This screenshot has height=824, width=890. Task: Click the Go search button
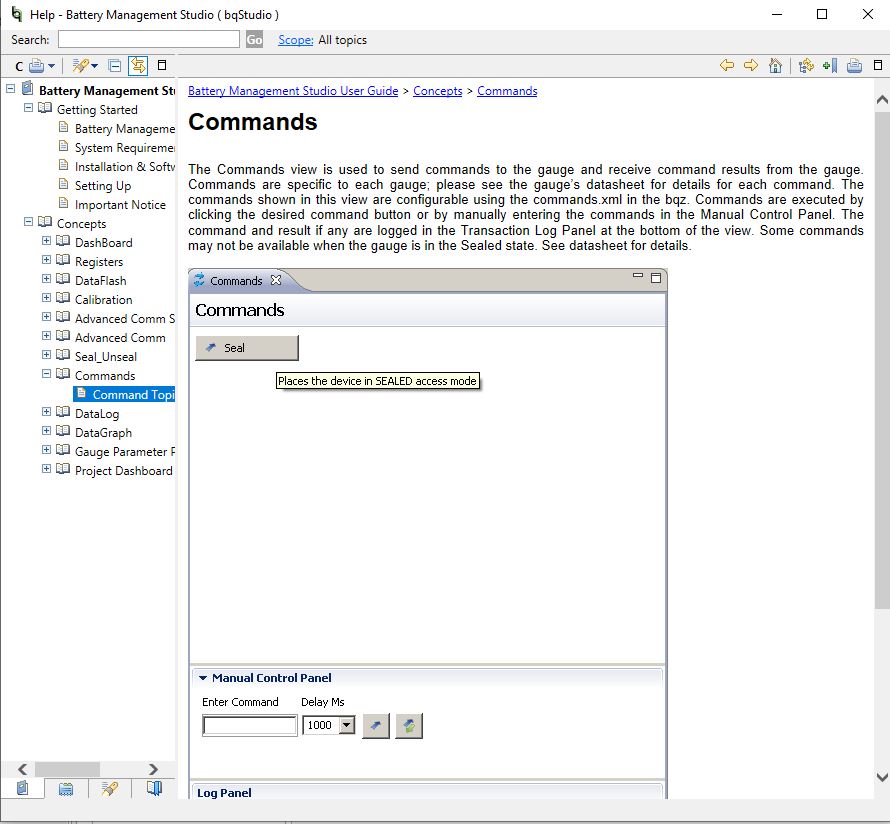254,39
